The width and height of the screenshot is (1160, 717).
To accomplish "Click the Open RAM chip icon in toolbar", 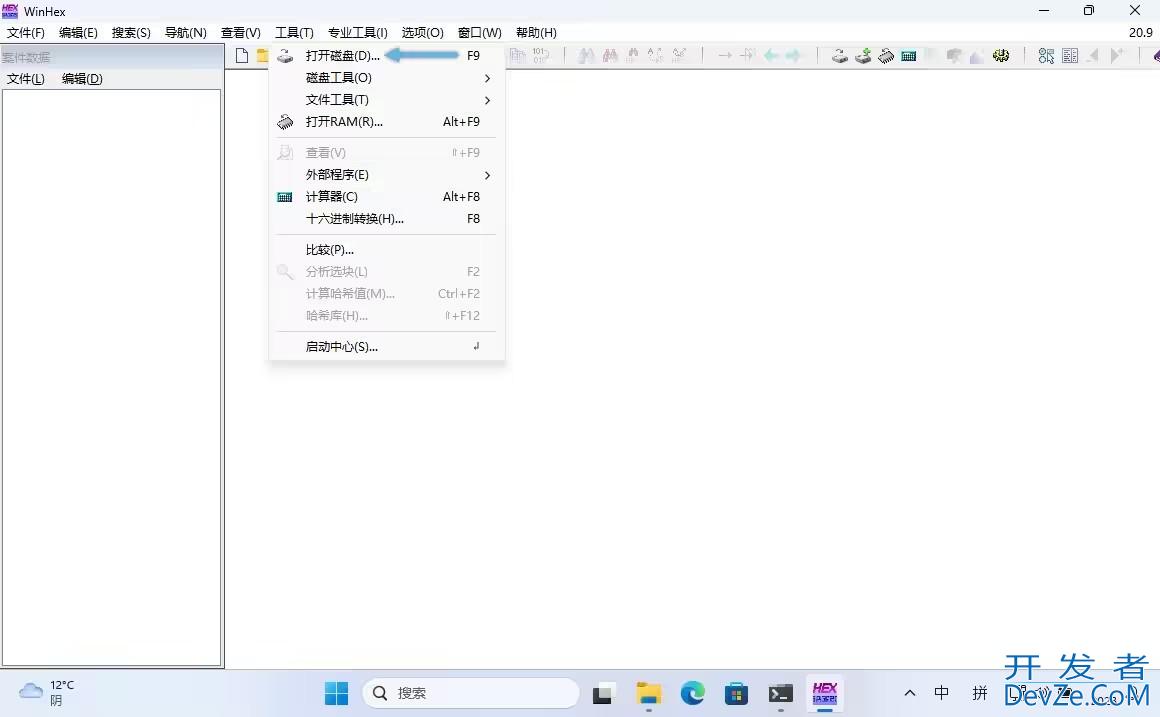I will coord(886,55).
